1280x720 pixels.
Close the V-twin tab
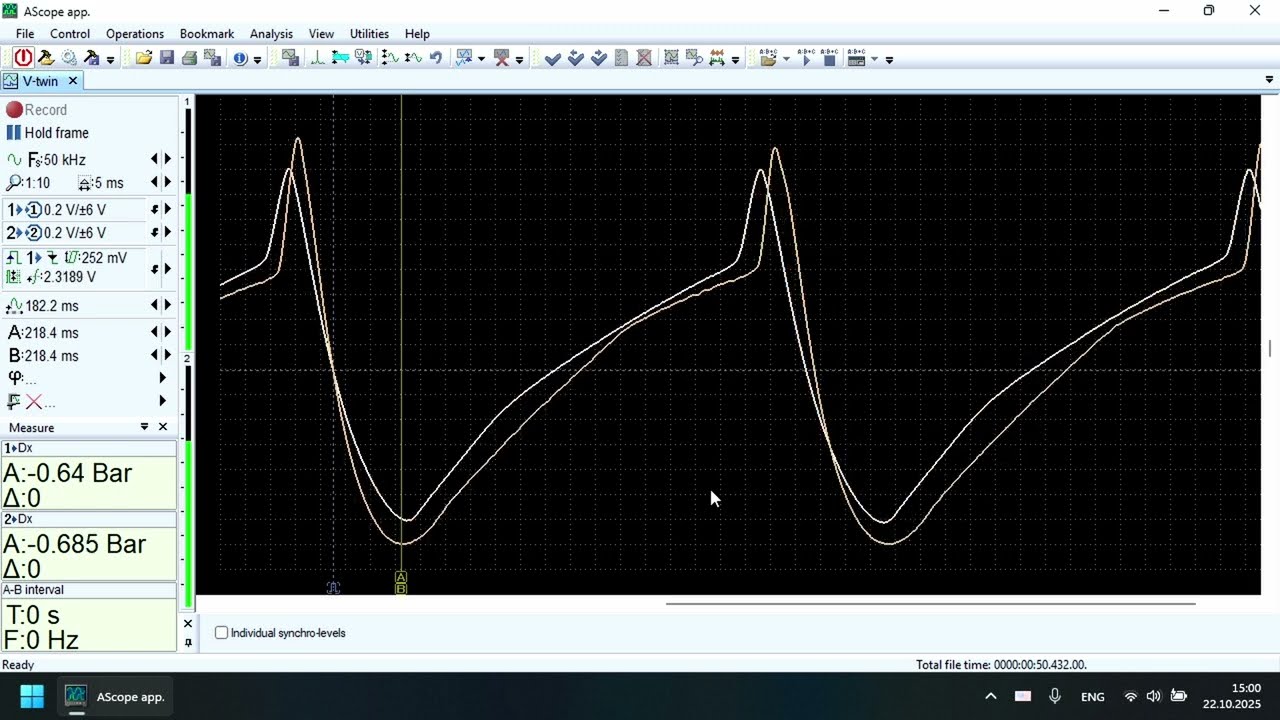[x=72, y=81]
